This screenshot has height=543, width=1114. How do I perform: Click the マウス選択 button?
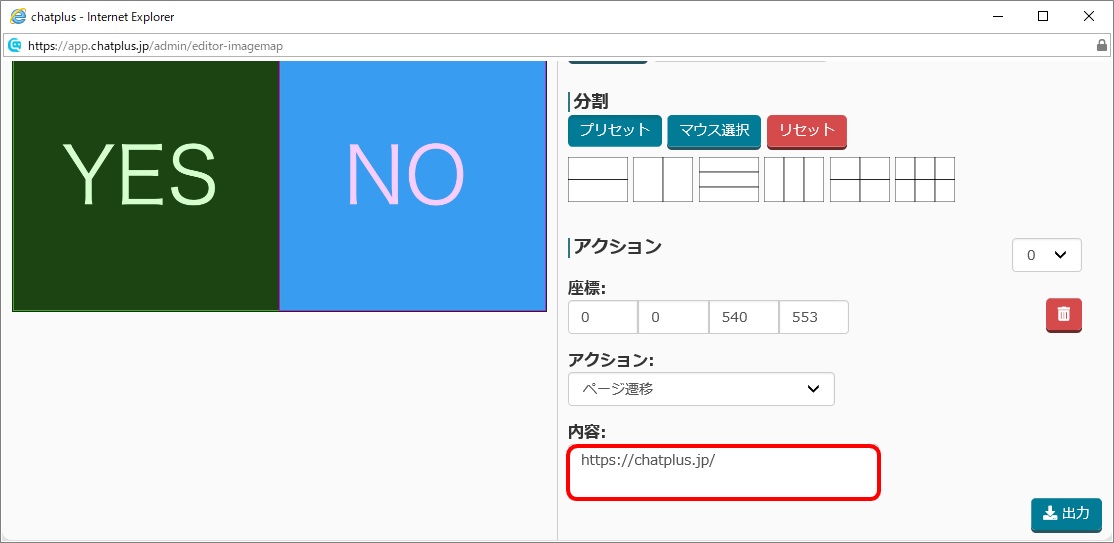714,131
